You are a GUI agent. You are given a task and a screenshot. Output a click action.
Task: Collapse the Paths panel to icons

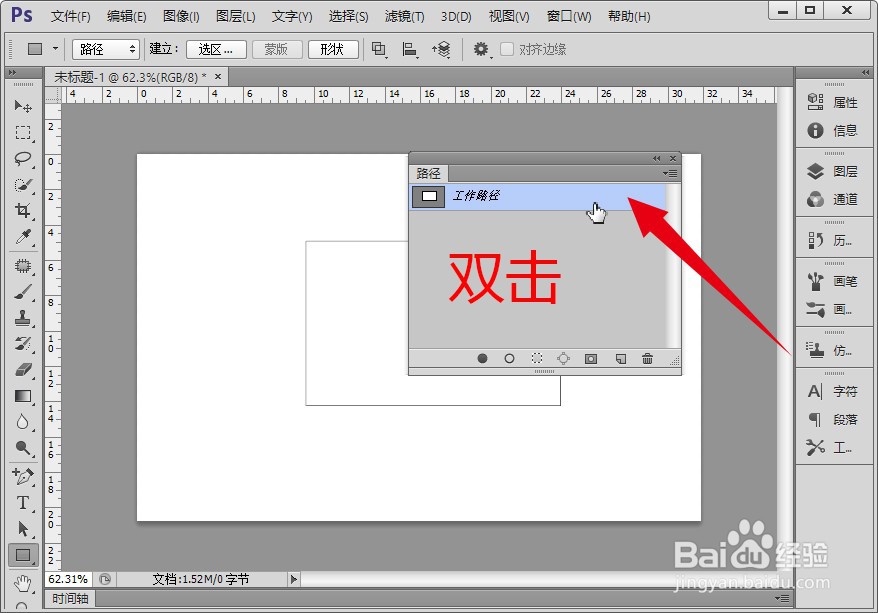point(656,158)
